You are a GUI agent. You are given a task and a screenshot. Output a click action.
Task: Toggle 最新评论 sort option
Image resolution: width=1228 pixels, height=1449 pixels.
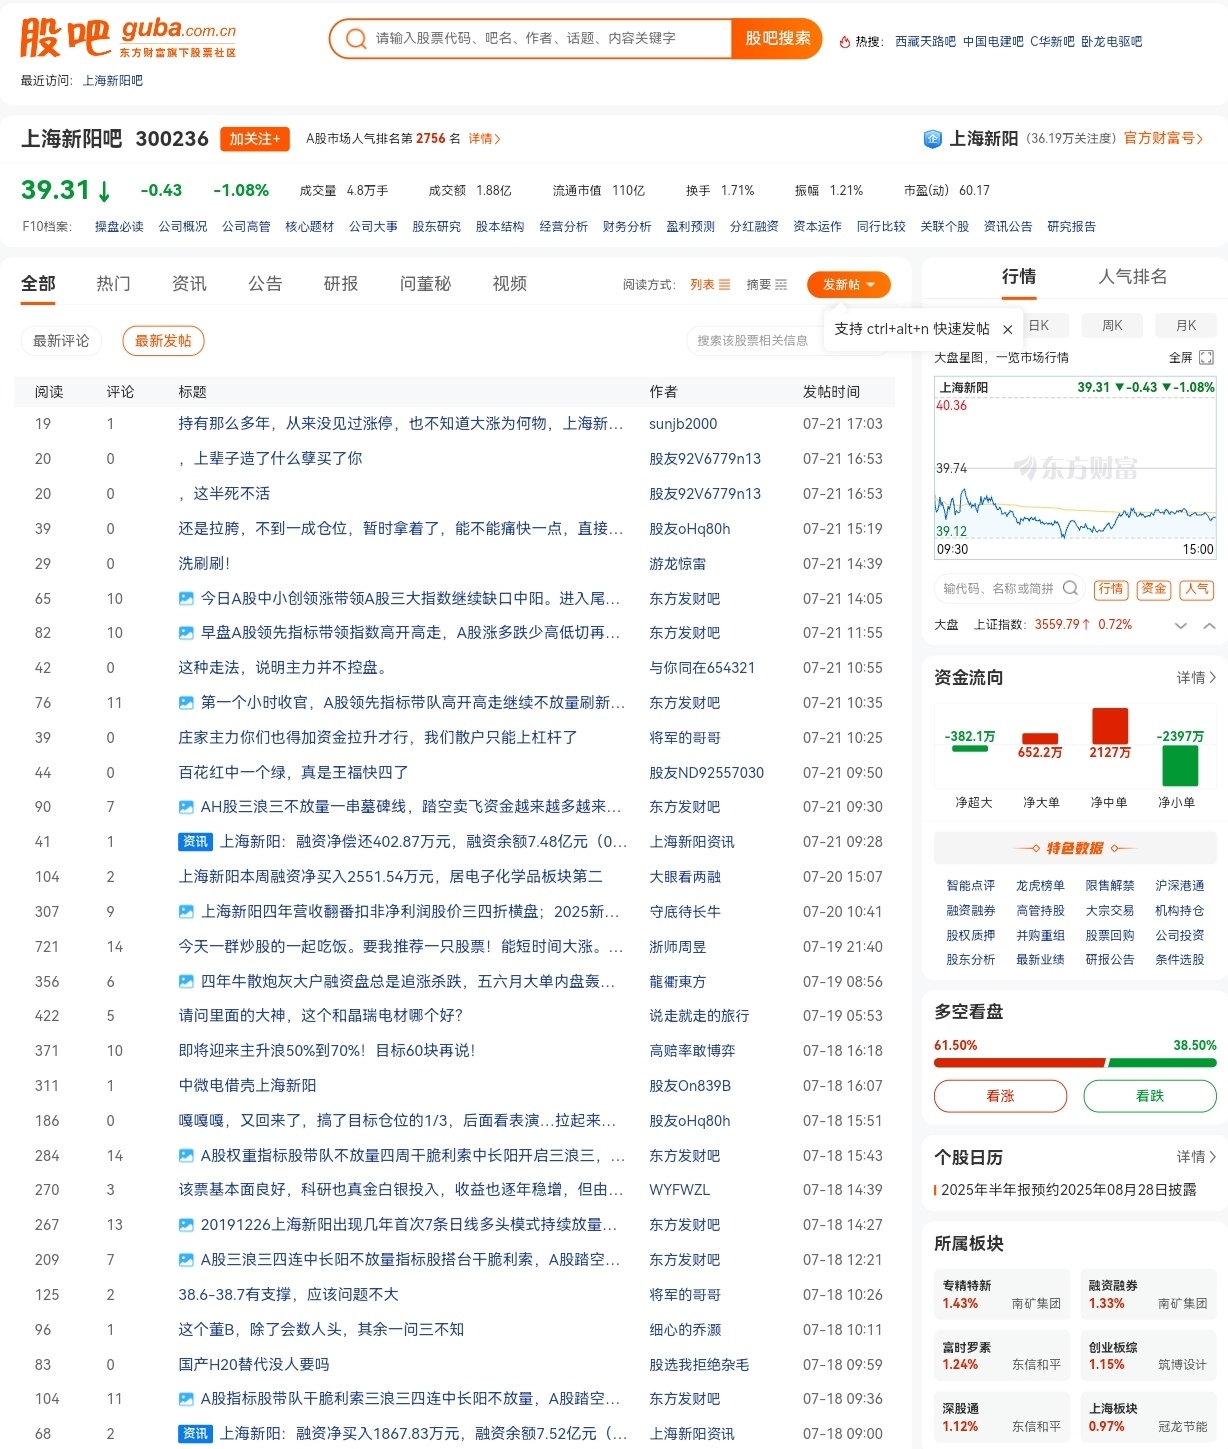pyautogui.click(x=61, y=341)
